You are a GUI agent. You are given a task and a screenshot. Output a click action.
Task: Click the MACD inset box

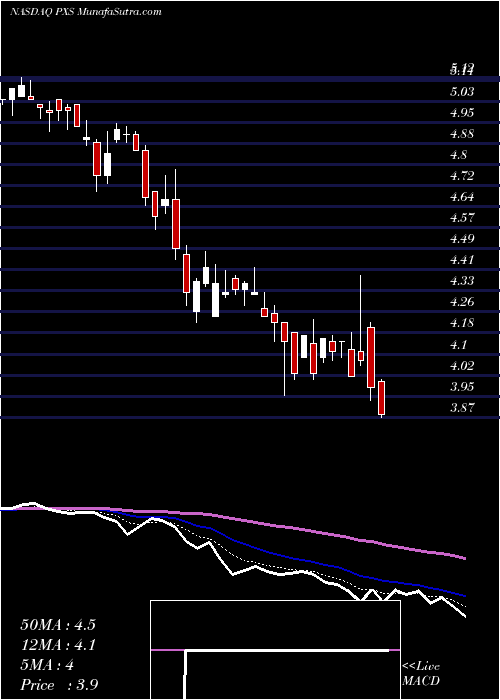click(275, 650)
